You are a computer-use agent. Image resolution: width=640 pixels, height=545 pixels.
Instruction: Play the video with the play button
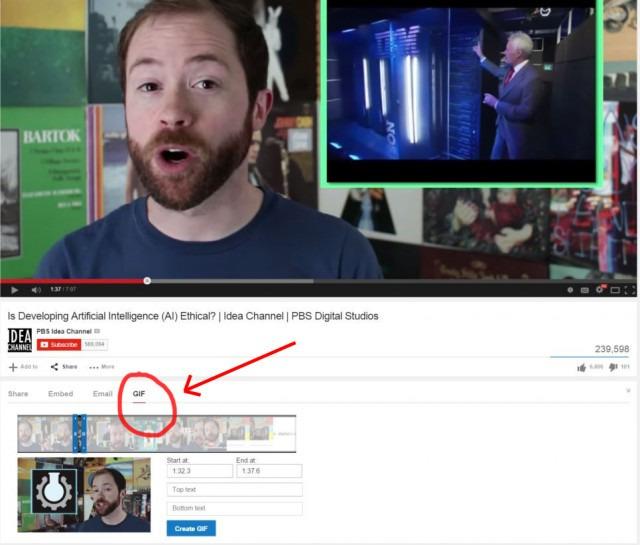[x=15, y=290]
